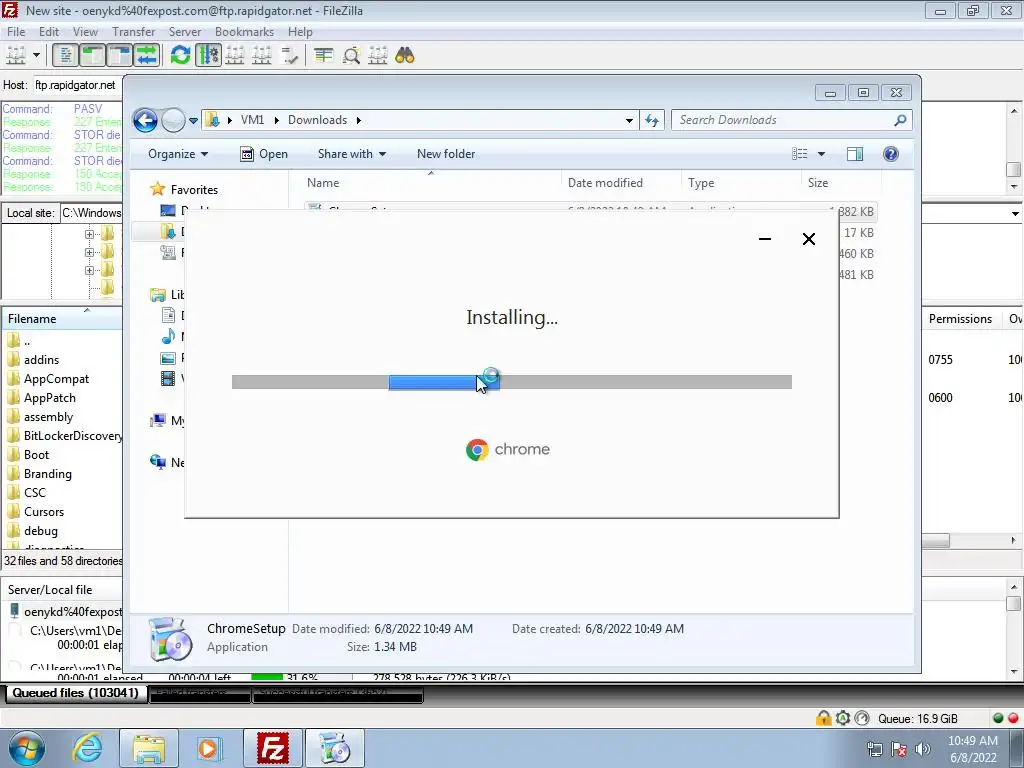Screen dimensions: 1024x768
Task: Search for files with the binoculars icon
Action: (x=405, y=56)
